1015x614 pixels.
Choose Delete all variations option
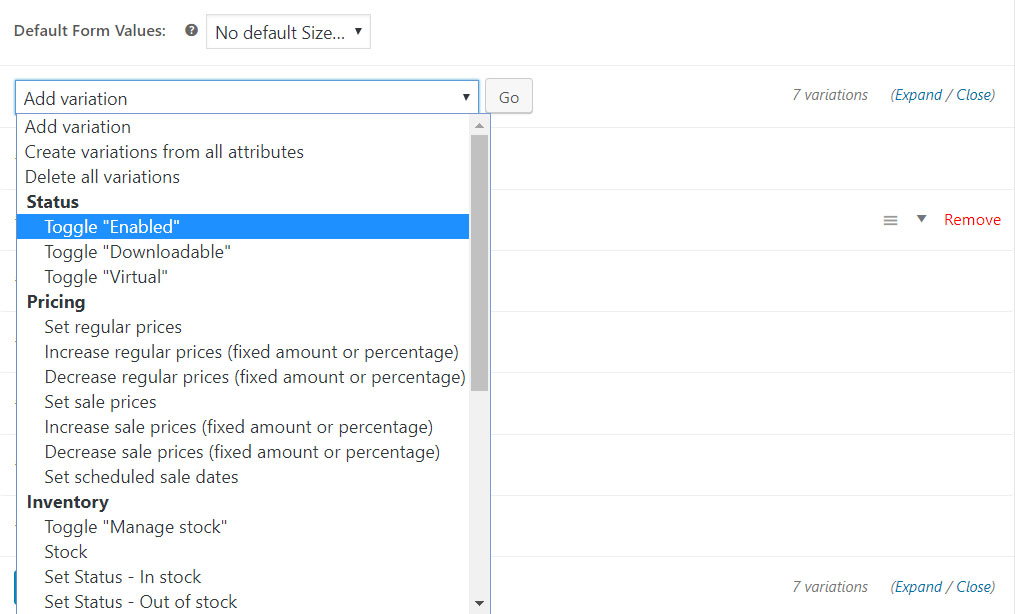point(243,177)
